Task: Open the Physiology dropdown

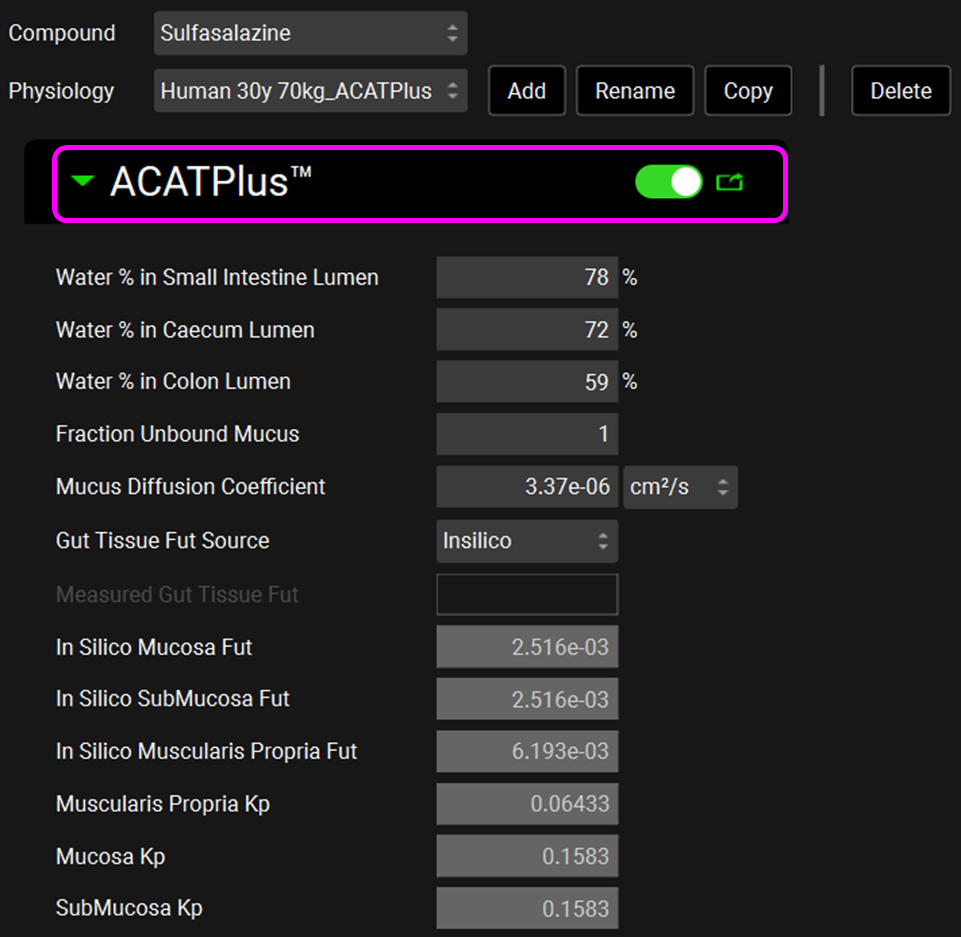Action: tap(310, 91)
